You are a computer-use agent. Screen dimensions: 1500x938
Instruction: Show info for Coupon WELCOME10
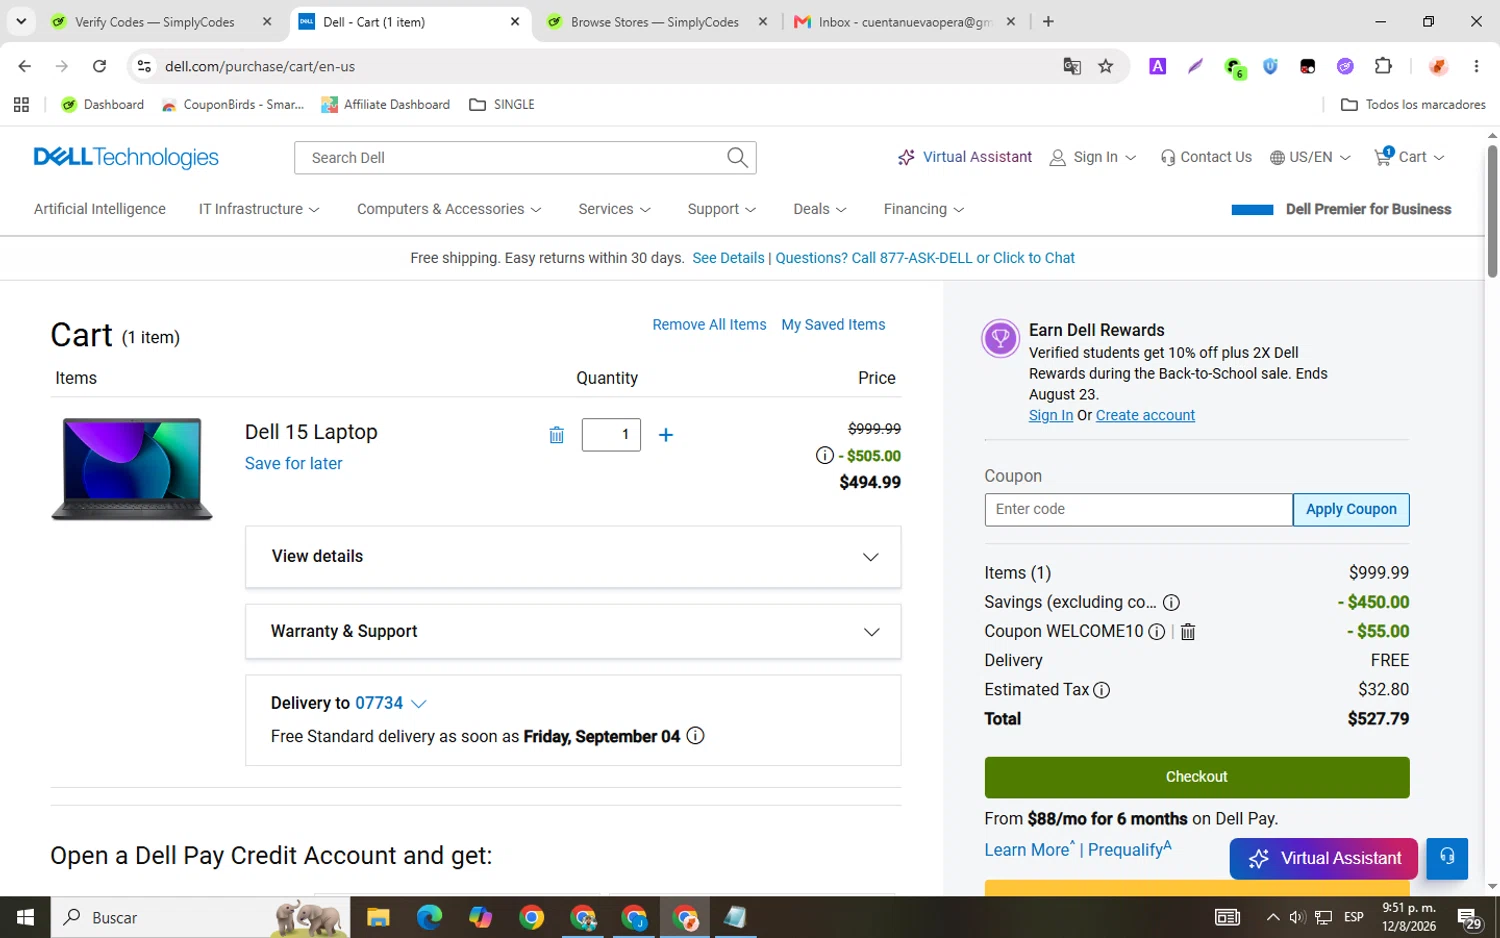[1156, 632]
